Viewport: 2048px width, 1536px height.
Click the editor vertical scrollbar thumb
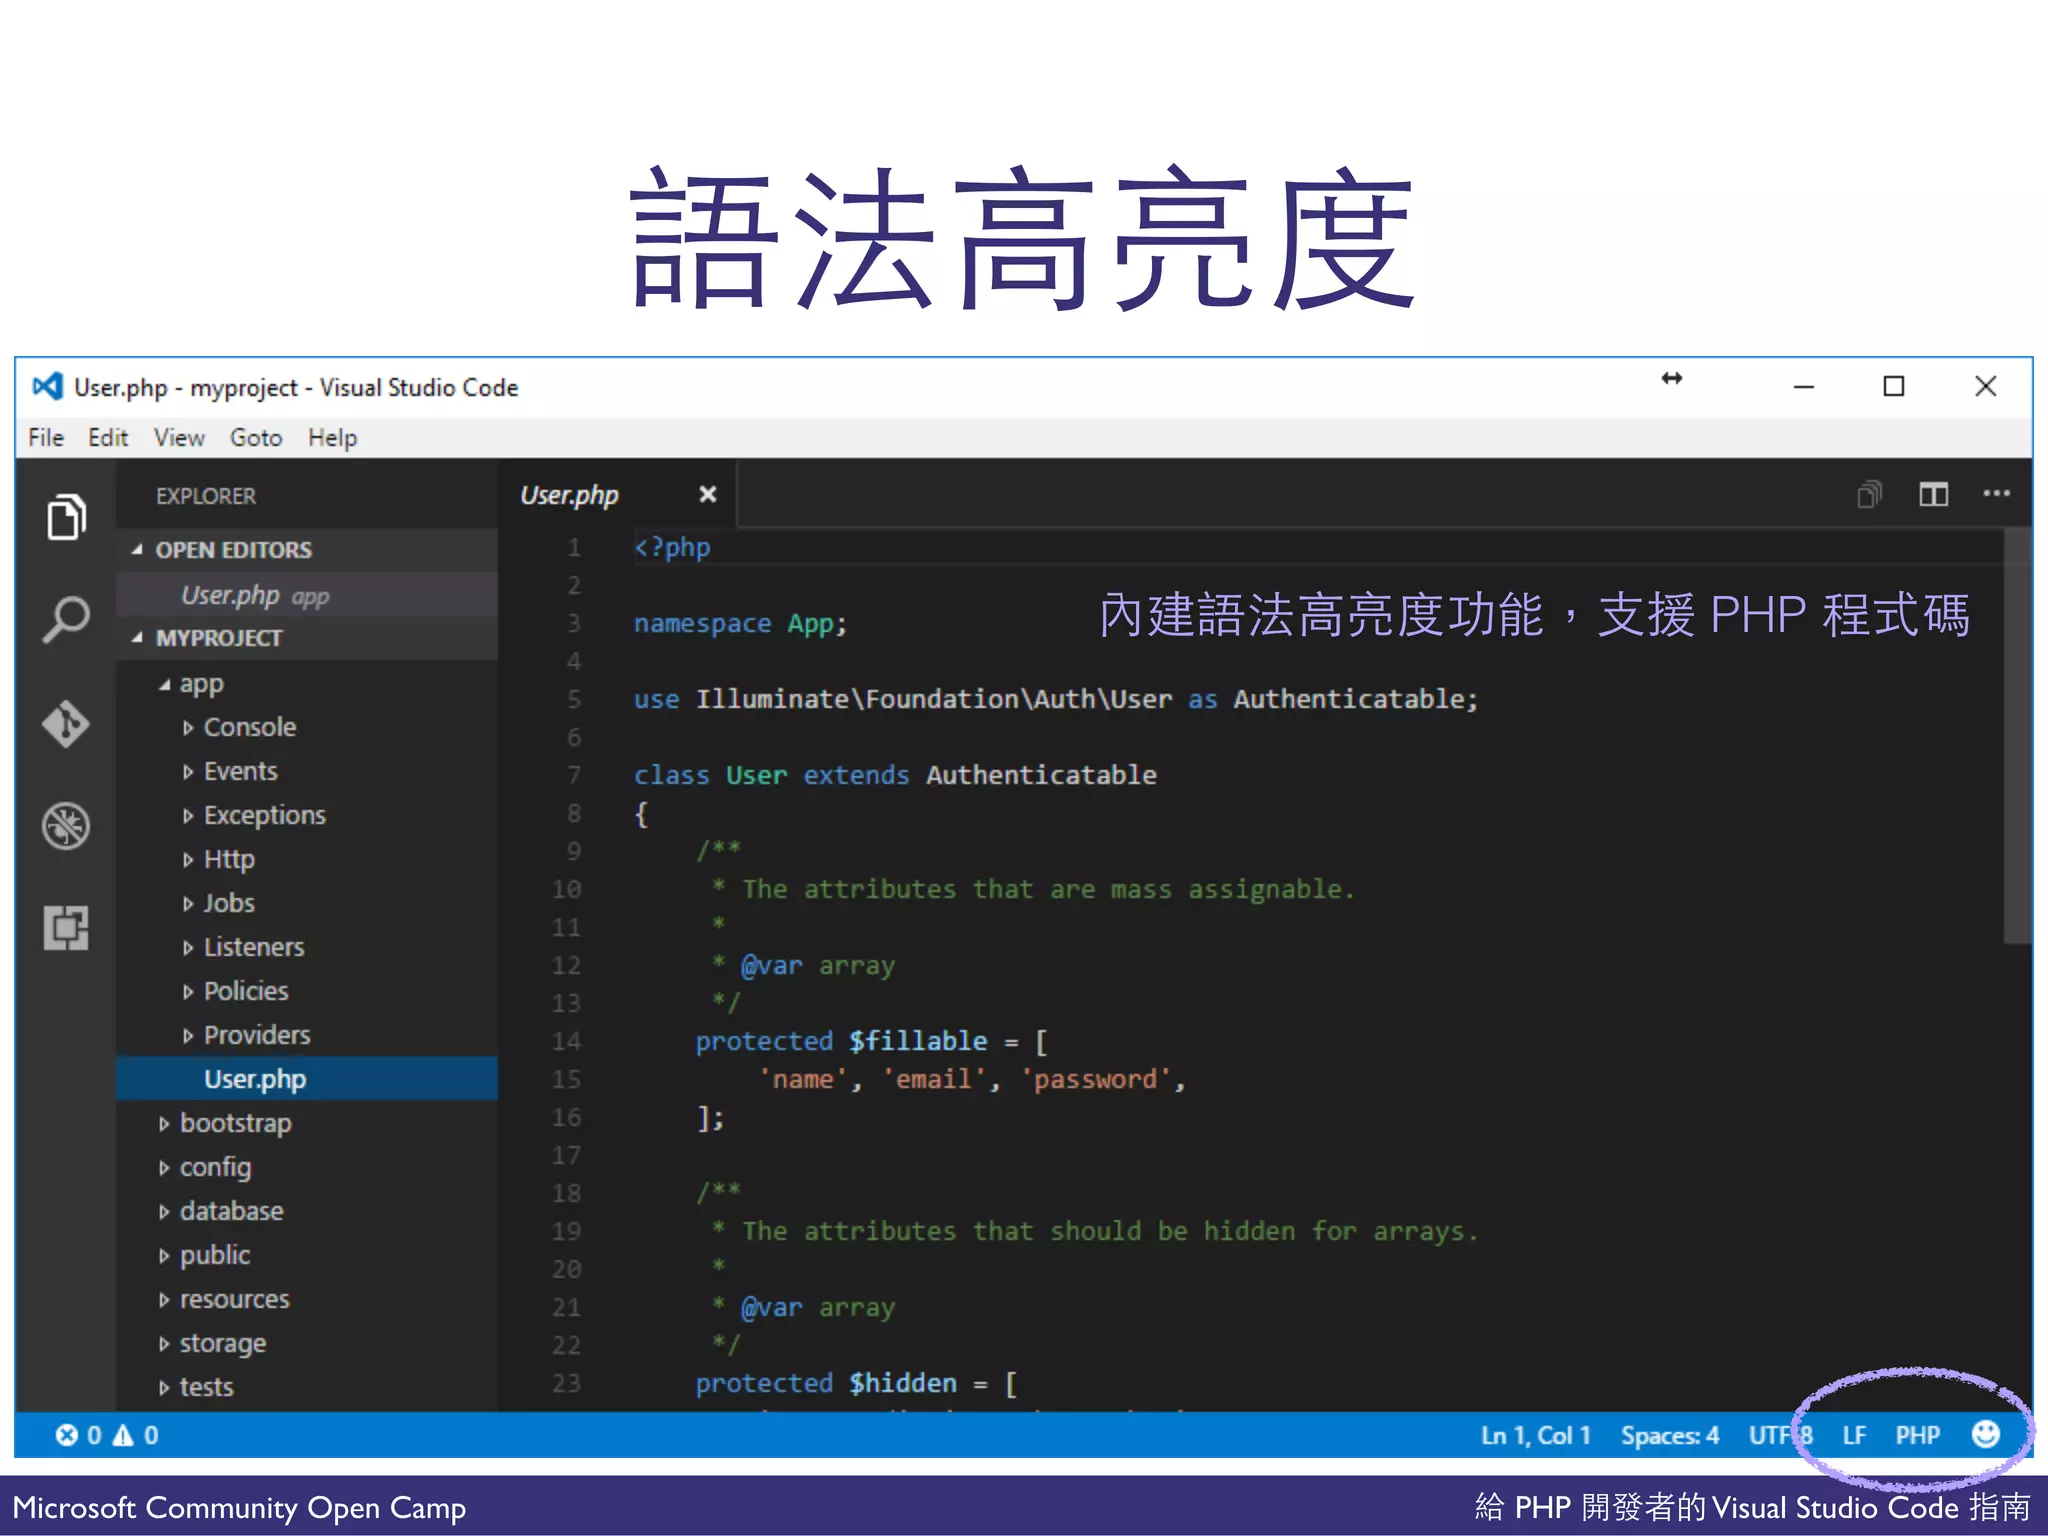(x=2017, y=736)
